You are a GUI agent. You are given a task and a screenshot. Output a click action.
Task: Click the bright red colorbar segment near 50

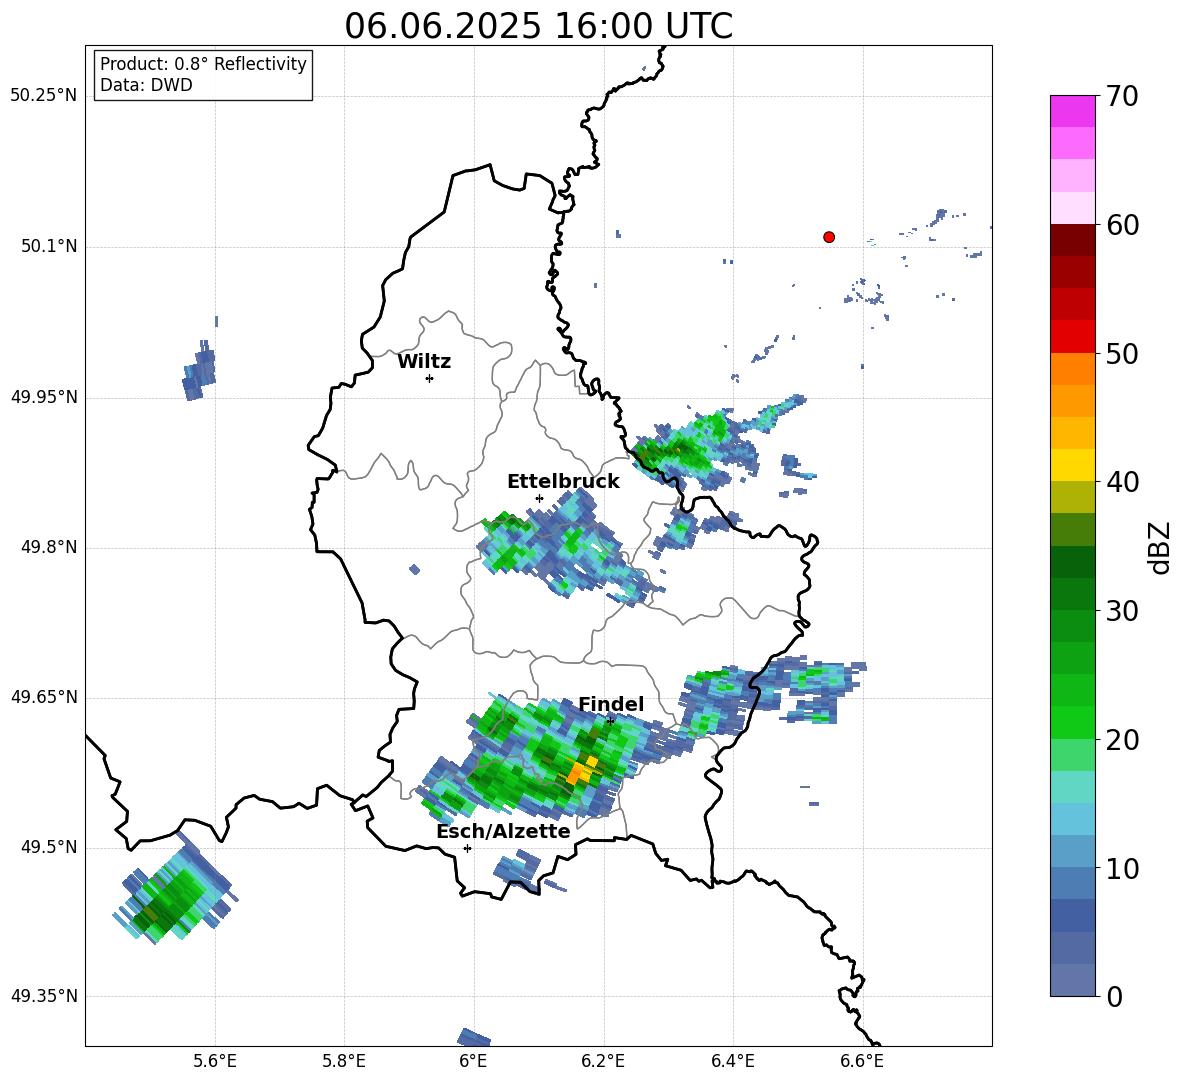pyautogui.click(x=1072, y=337)
